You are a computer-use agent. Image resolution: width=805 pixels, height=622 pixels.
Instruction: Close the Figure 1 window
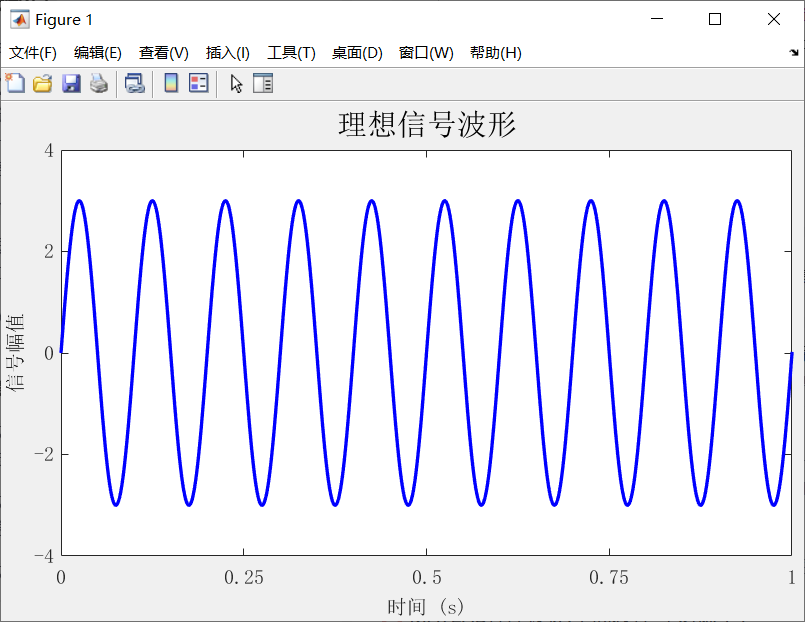tap(774, 19)
